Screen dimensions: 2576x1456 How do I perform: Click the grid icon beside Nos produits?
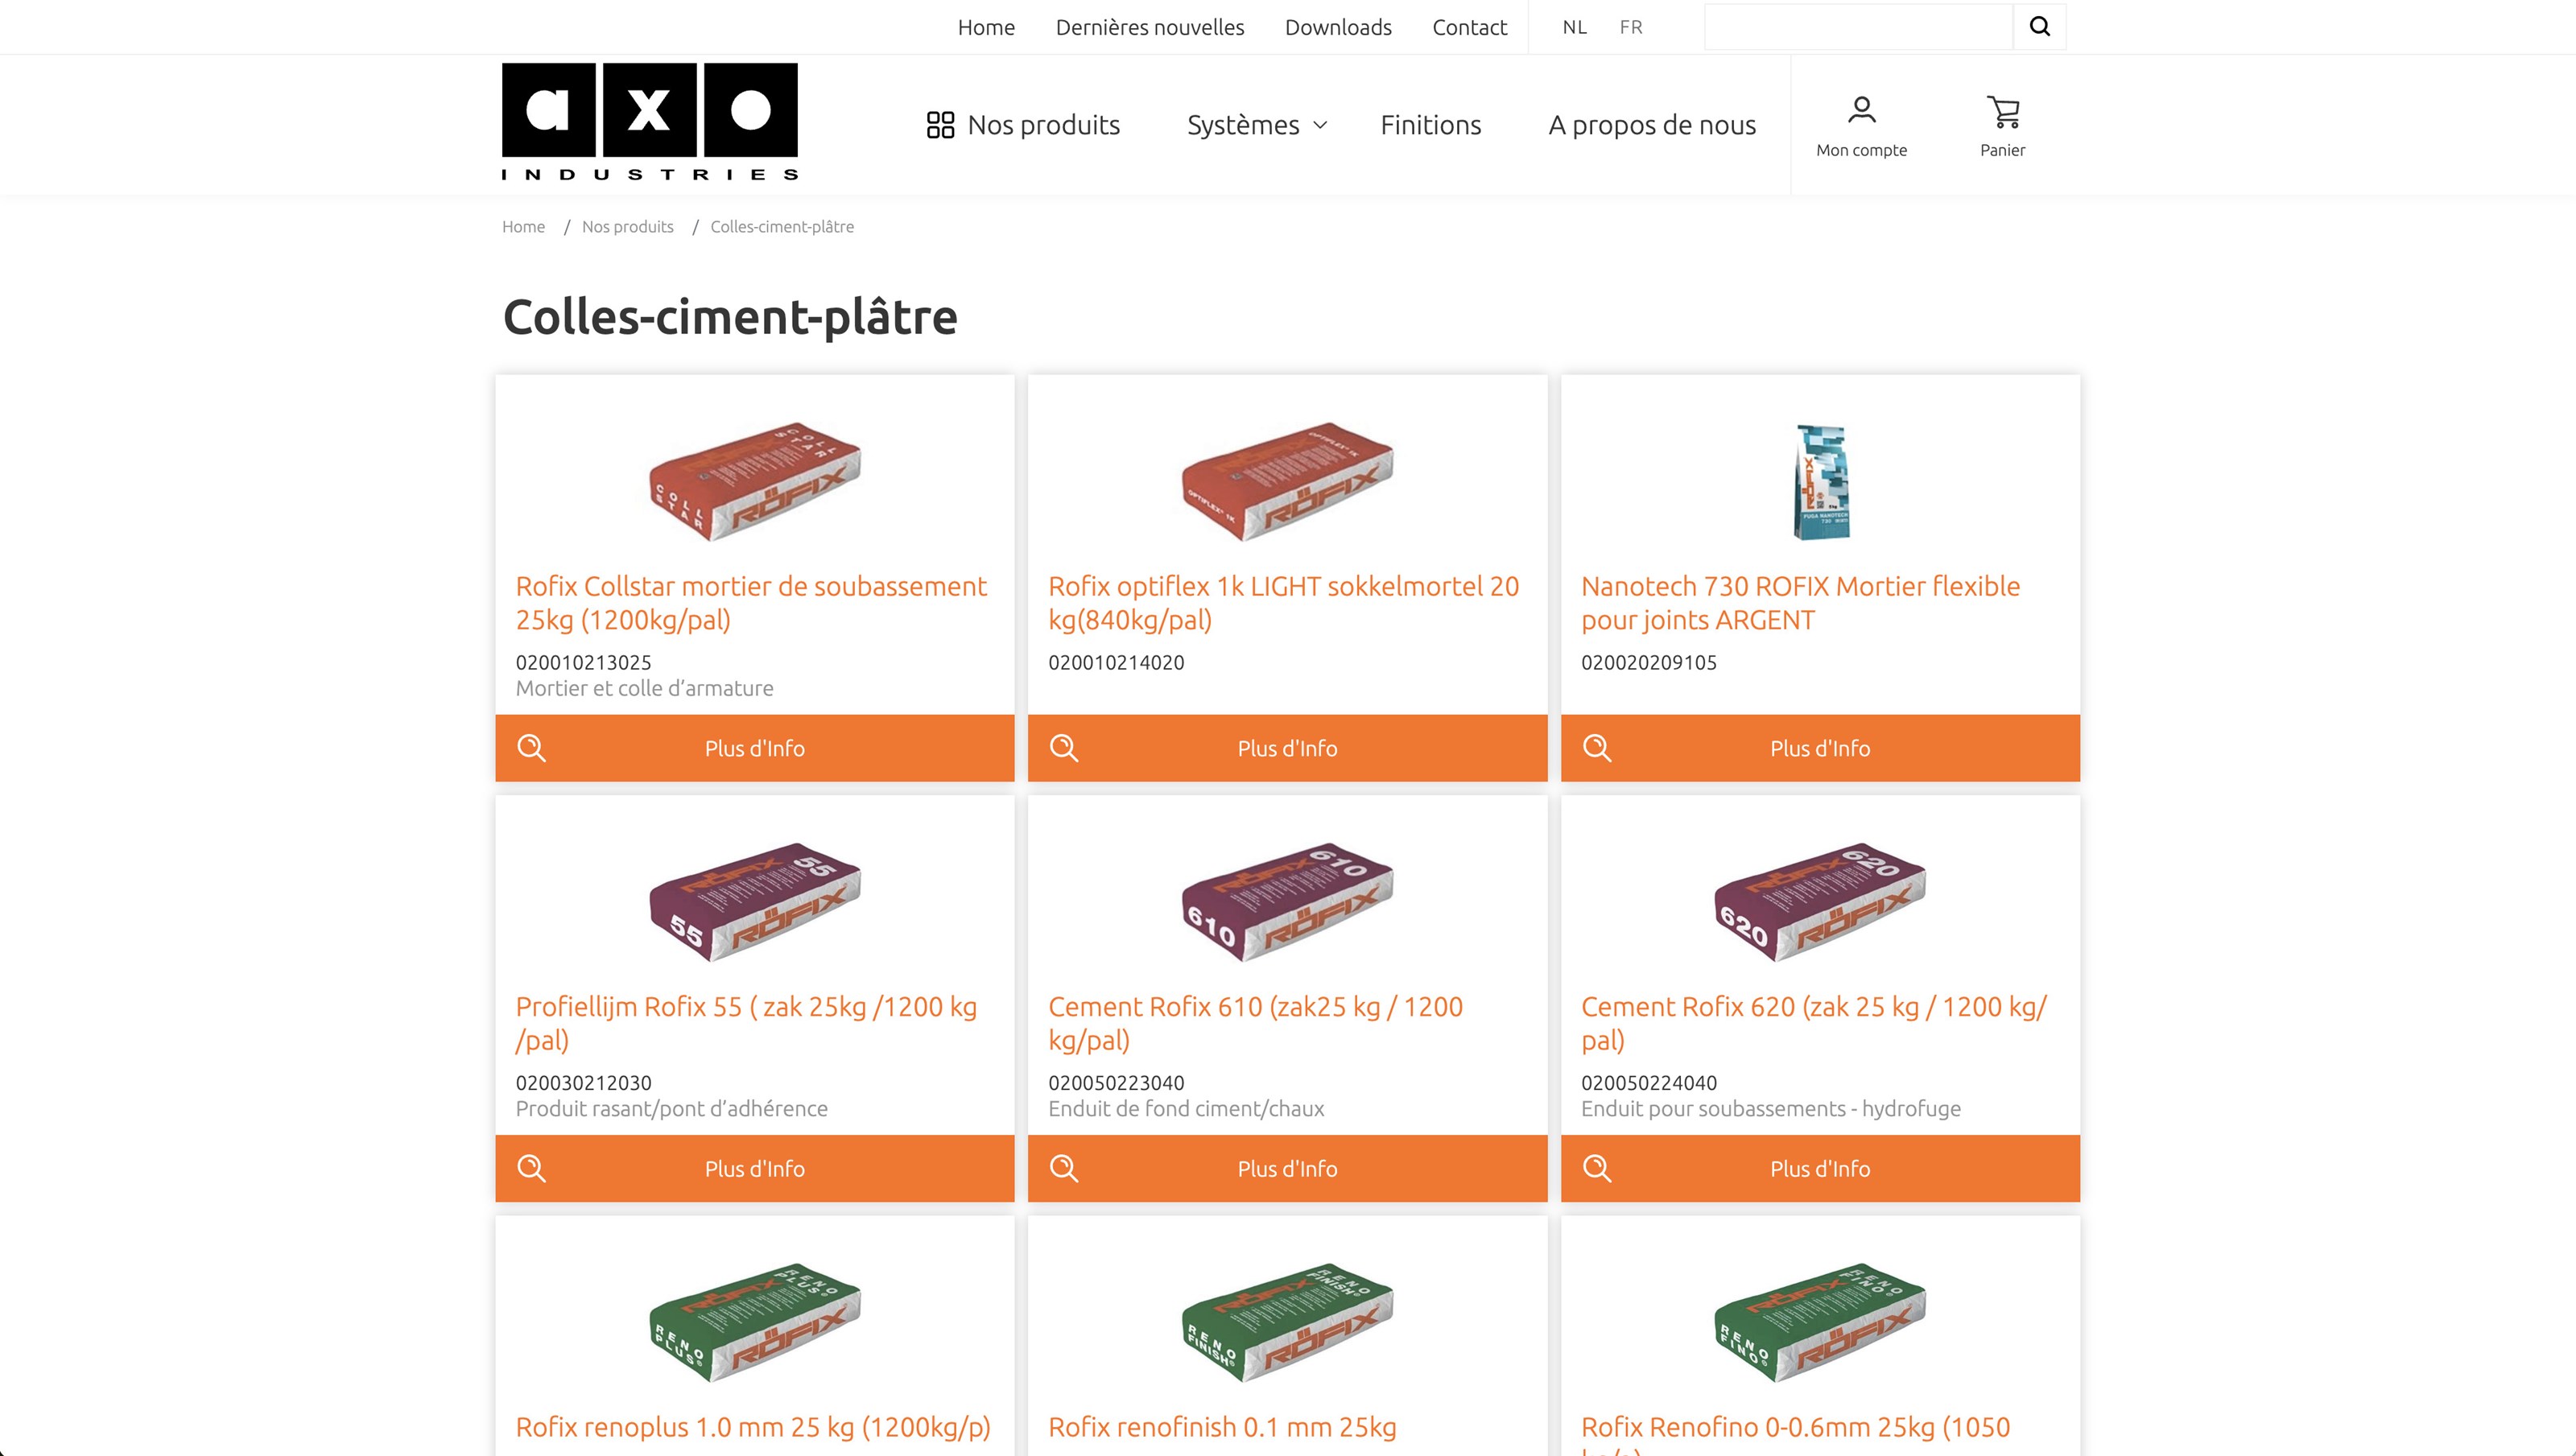click(940, 125)
